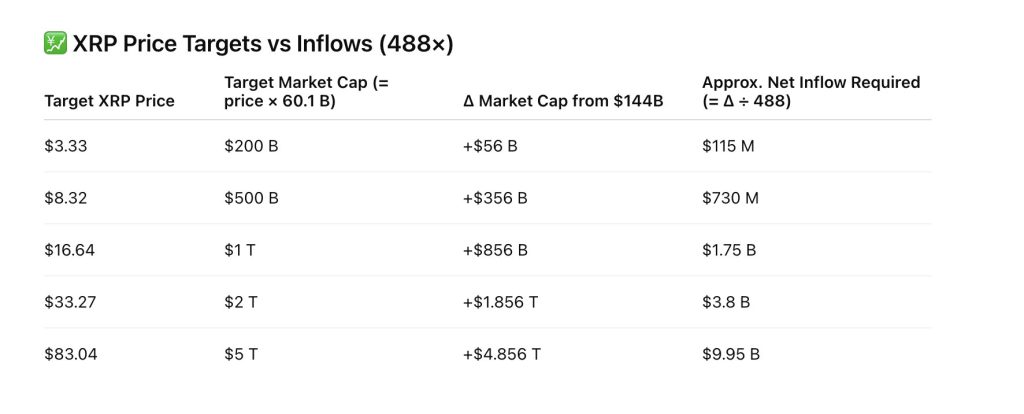Select the +$856 B delta cell
The image size is (1024, 414).
click(x=495, y=250)
